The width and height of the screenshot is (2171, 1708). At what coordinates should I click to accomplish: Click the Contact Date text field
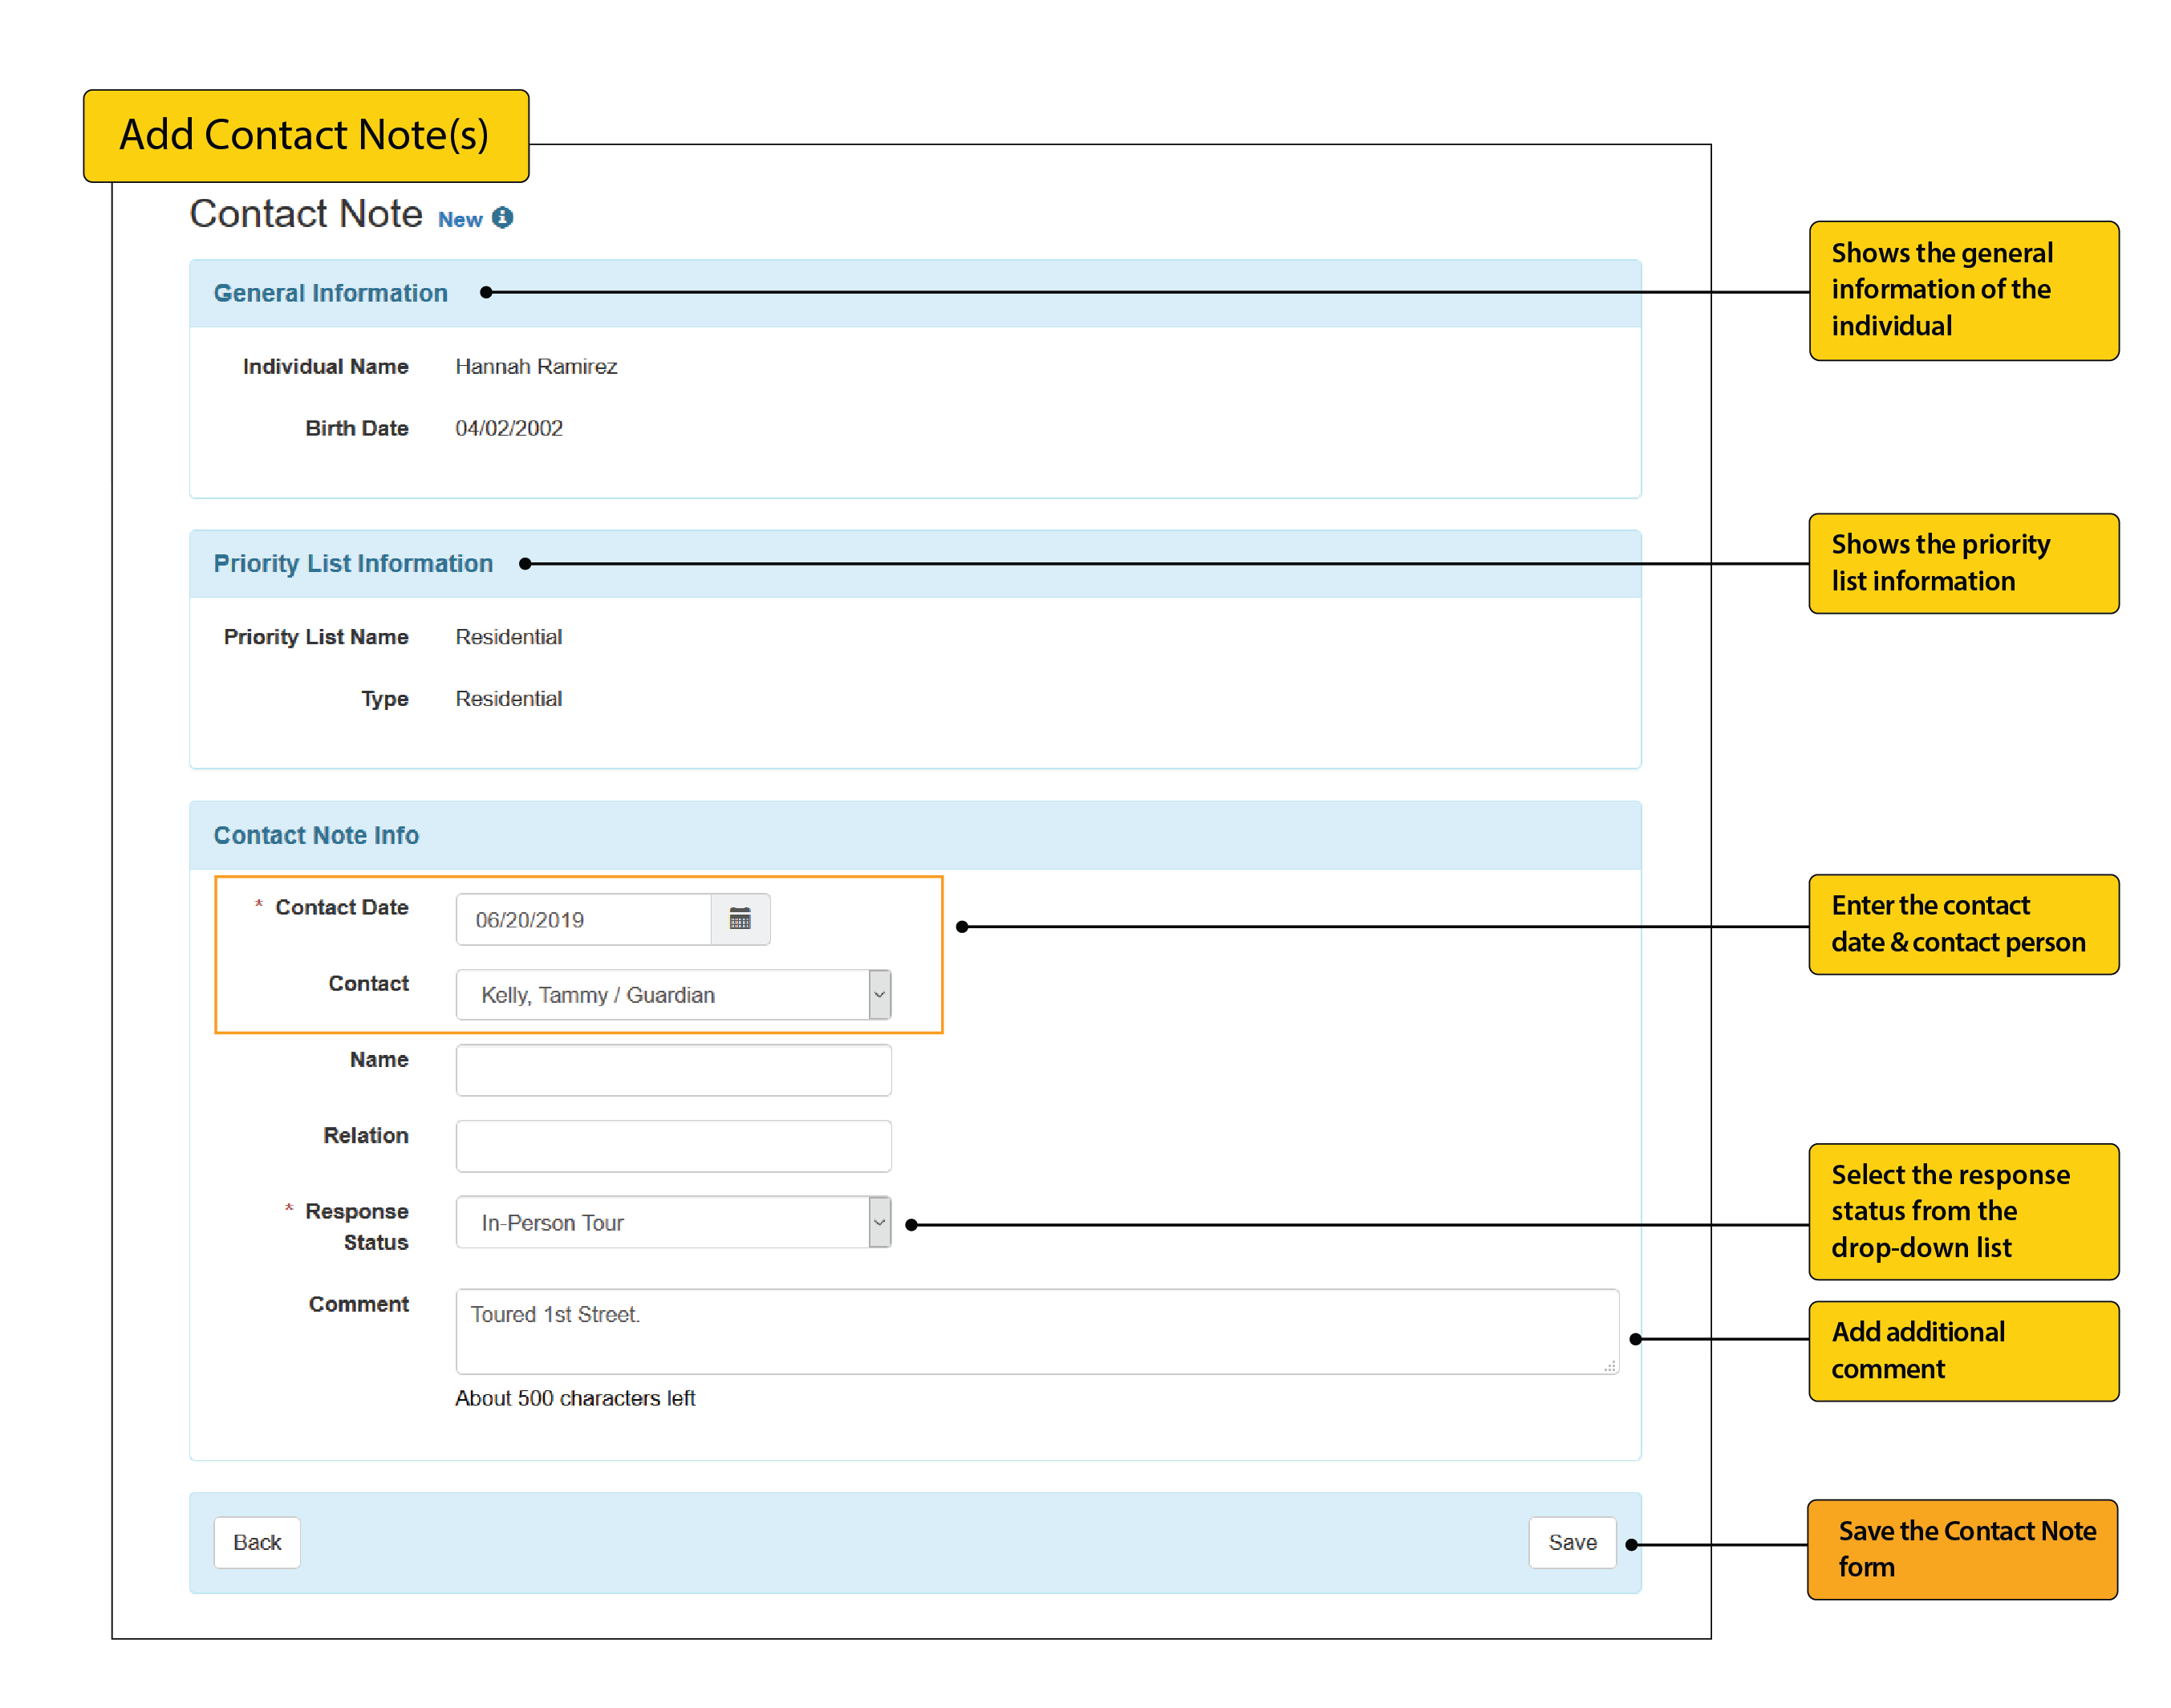pos(583,919)
